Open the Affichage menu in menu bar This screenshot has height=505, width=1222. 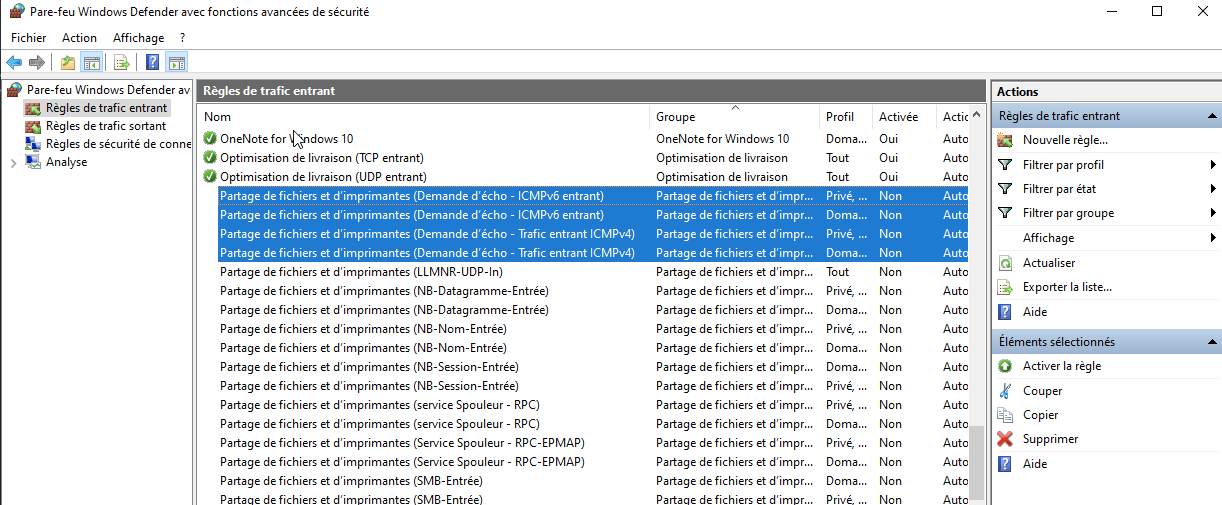click(x=138, y=38)
